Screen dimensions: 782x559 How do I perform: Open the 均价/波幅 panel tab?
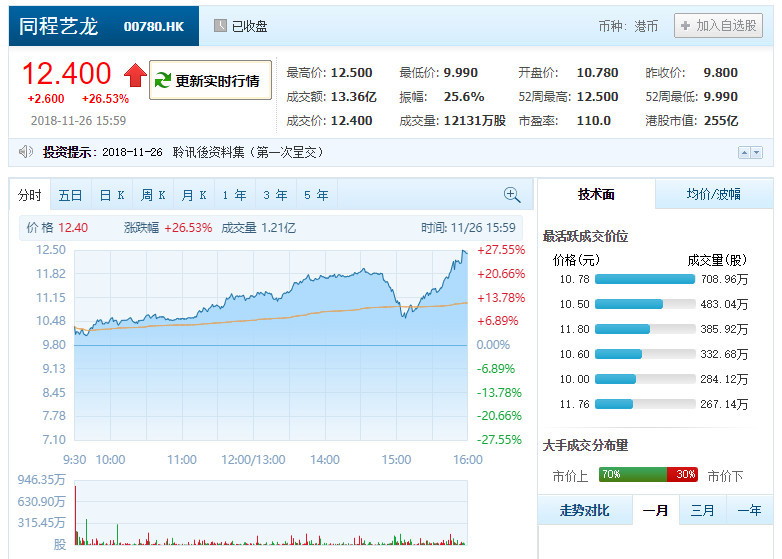tap(714, 194)
